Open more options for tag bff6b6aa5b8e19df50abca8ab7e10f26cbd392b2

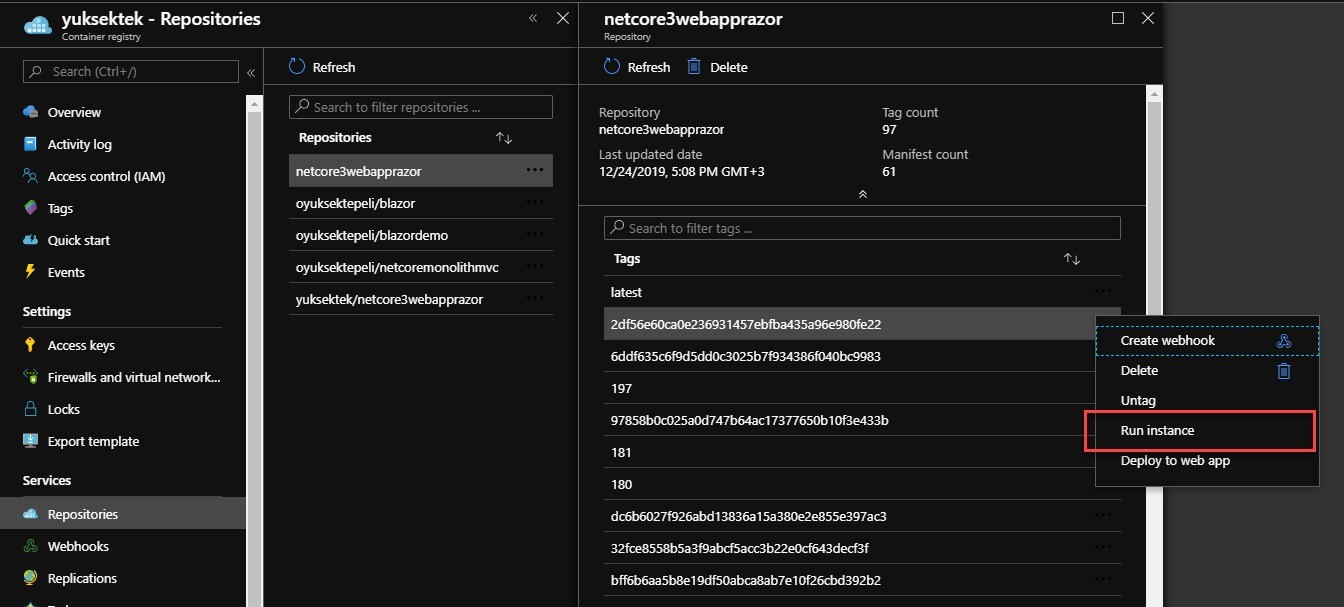1103,579
